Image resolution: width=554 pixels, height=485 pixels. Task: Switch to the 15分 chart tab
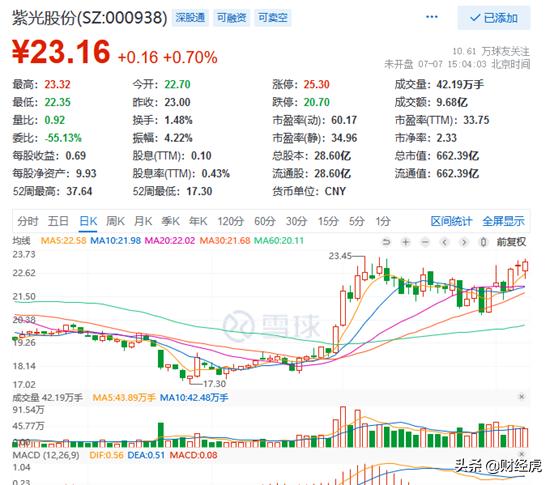pos(328,221)
